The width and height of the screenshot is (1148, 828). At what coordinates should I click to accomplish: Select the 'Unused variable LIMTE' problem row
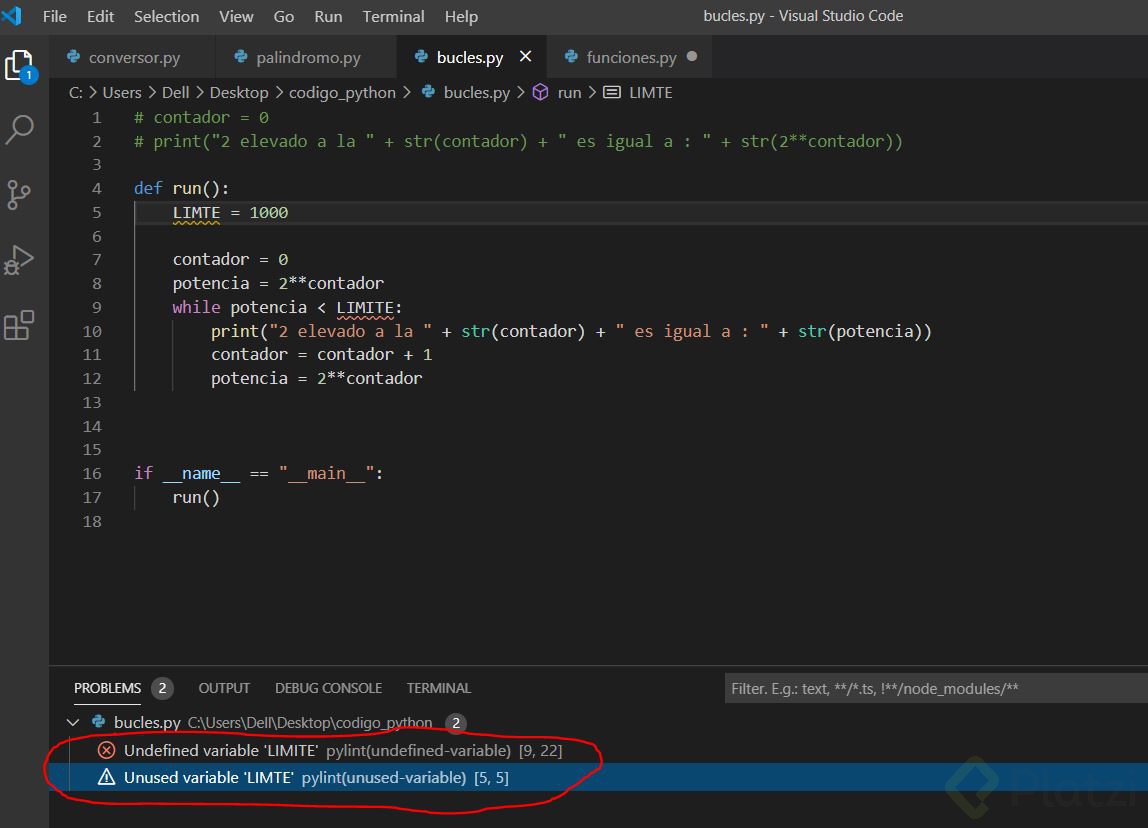click(x=598, y=777)
